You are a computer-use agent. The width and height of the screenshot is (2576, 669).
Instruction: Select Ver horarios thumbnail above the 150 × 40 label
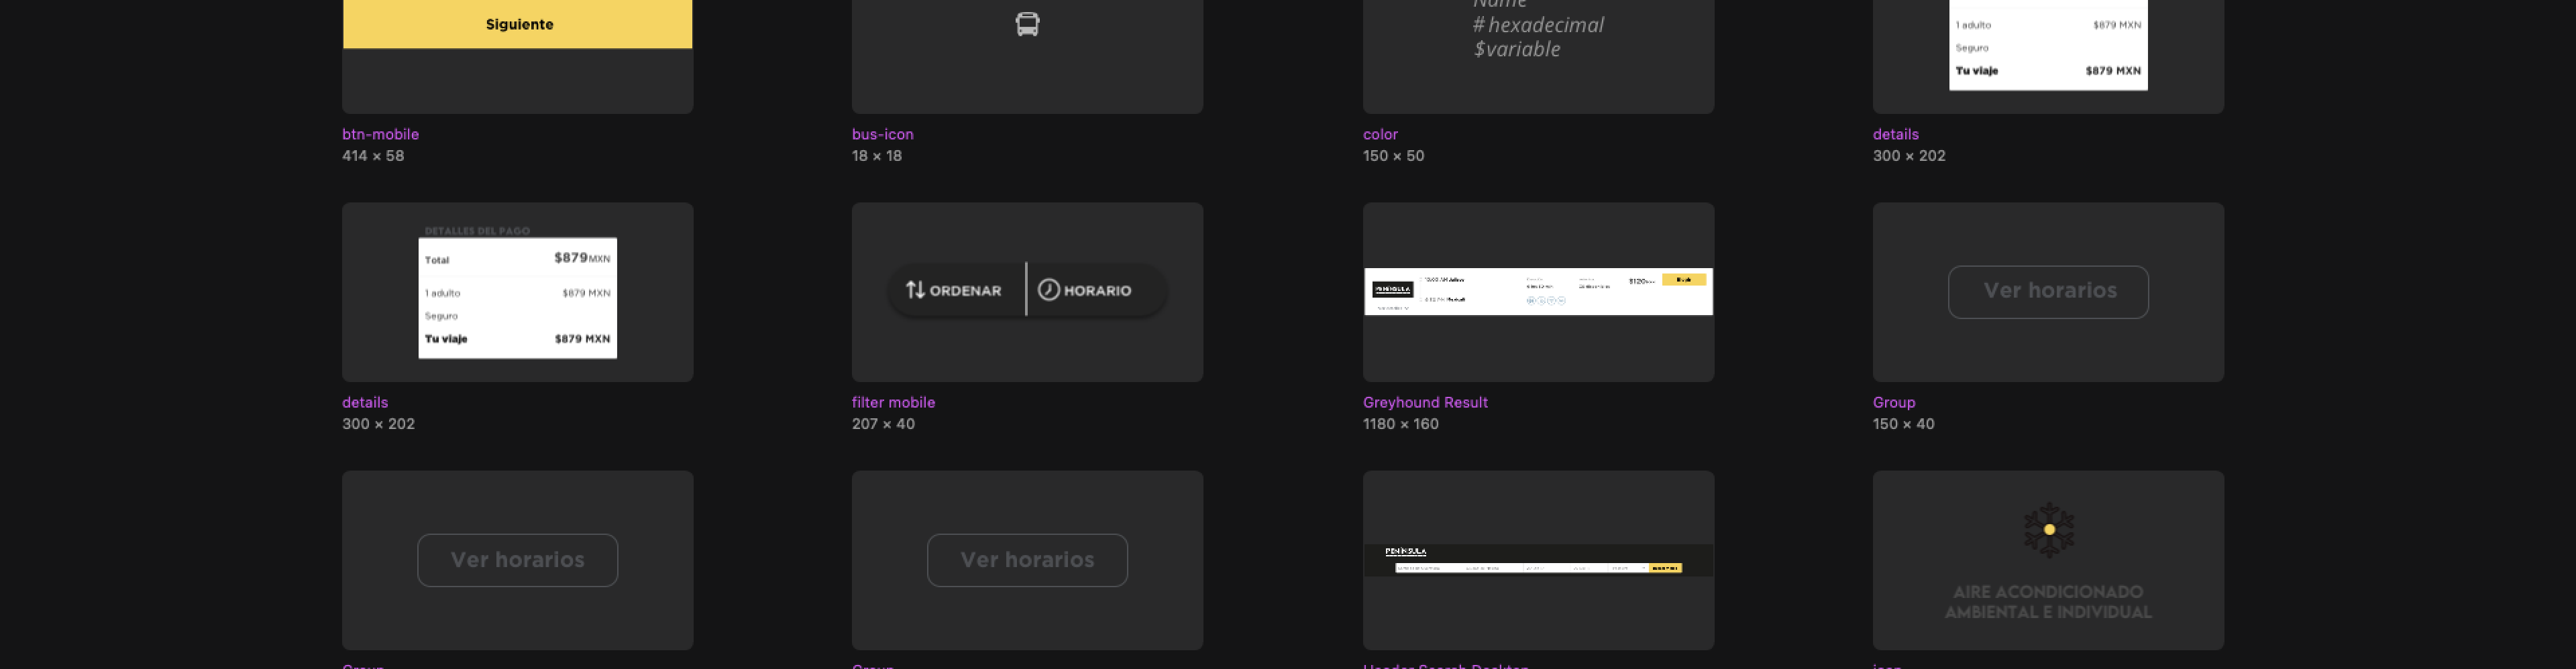tap(2048, 292)
